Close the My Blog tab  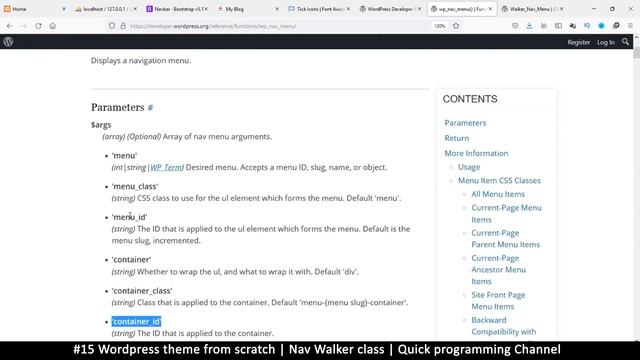(277, 9)
